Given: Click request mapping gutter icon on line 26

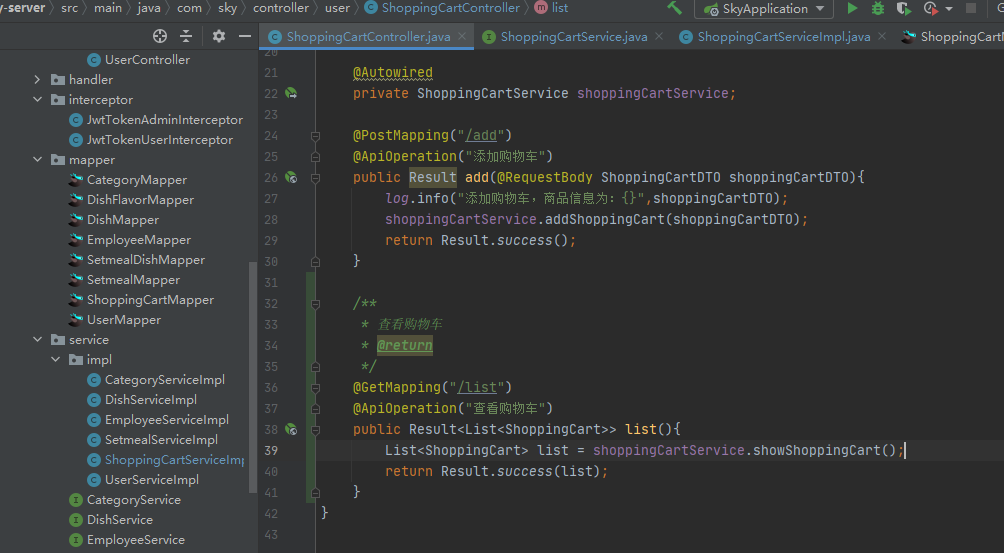Looking at the screenshot, I should click(291, 177).
